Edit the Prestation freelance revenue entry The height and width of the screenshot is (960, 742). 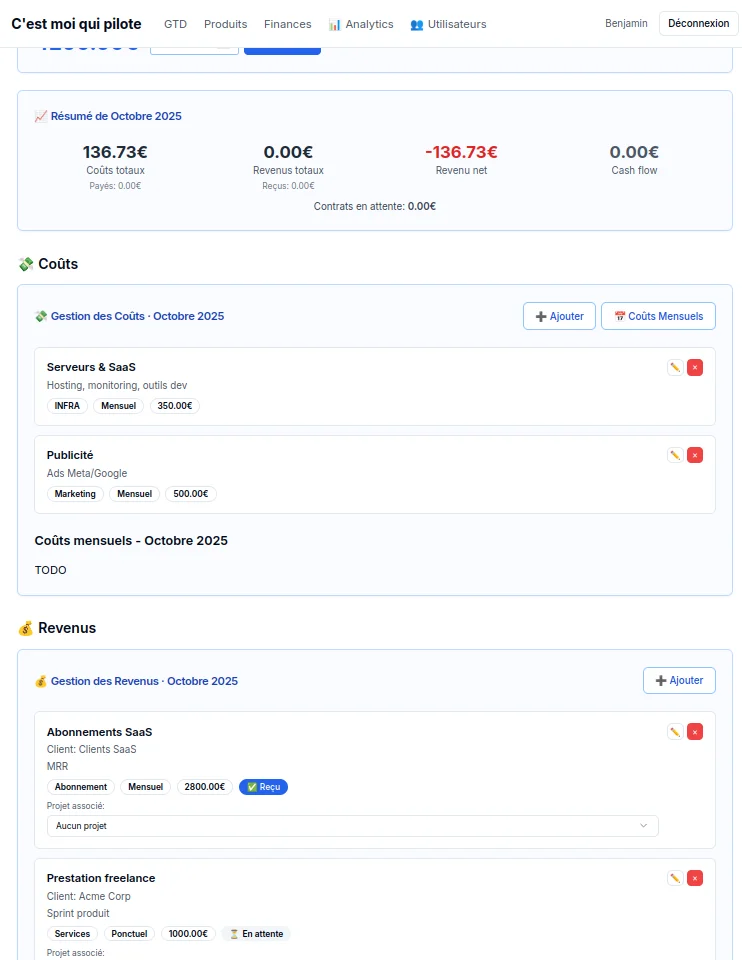pos(675,878)
